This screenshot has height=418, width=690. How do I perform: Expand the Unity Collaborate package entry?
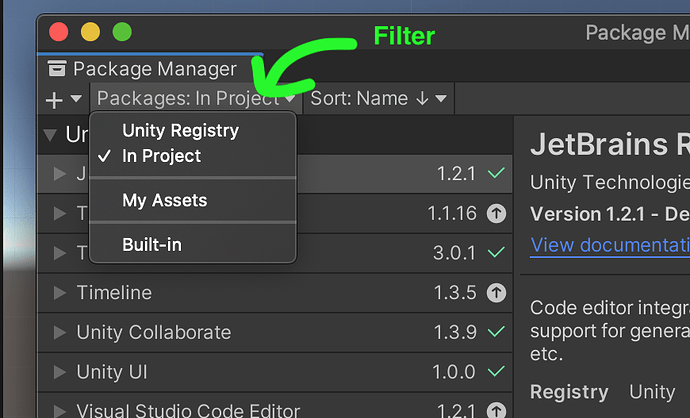coord(60,333)
